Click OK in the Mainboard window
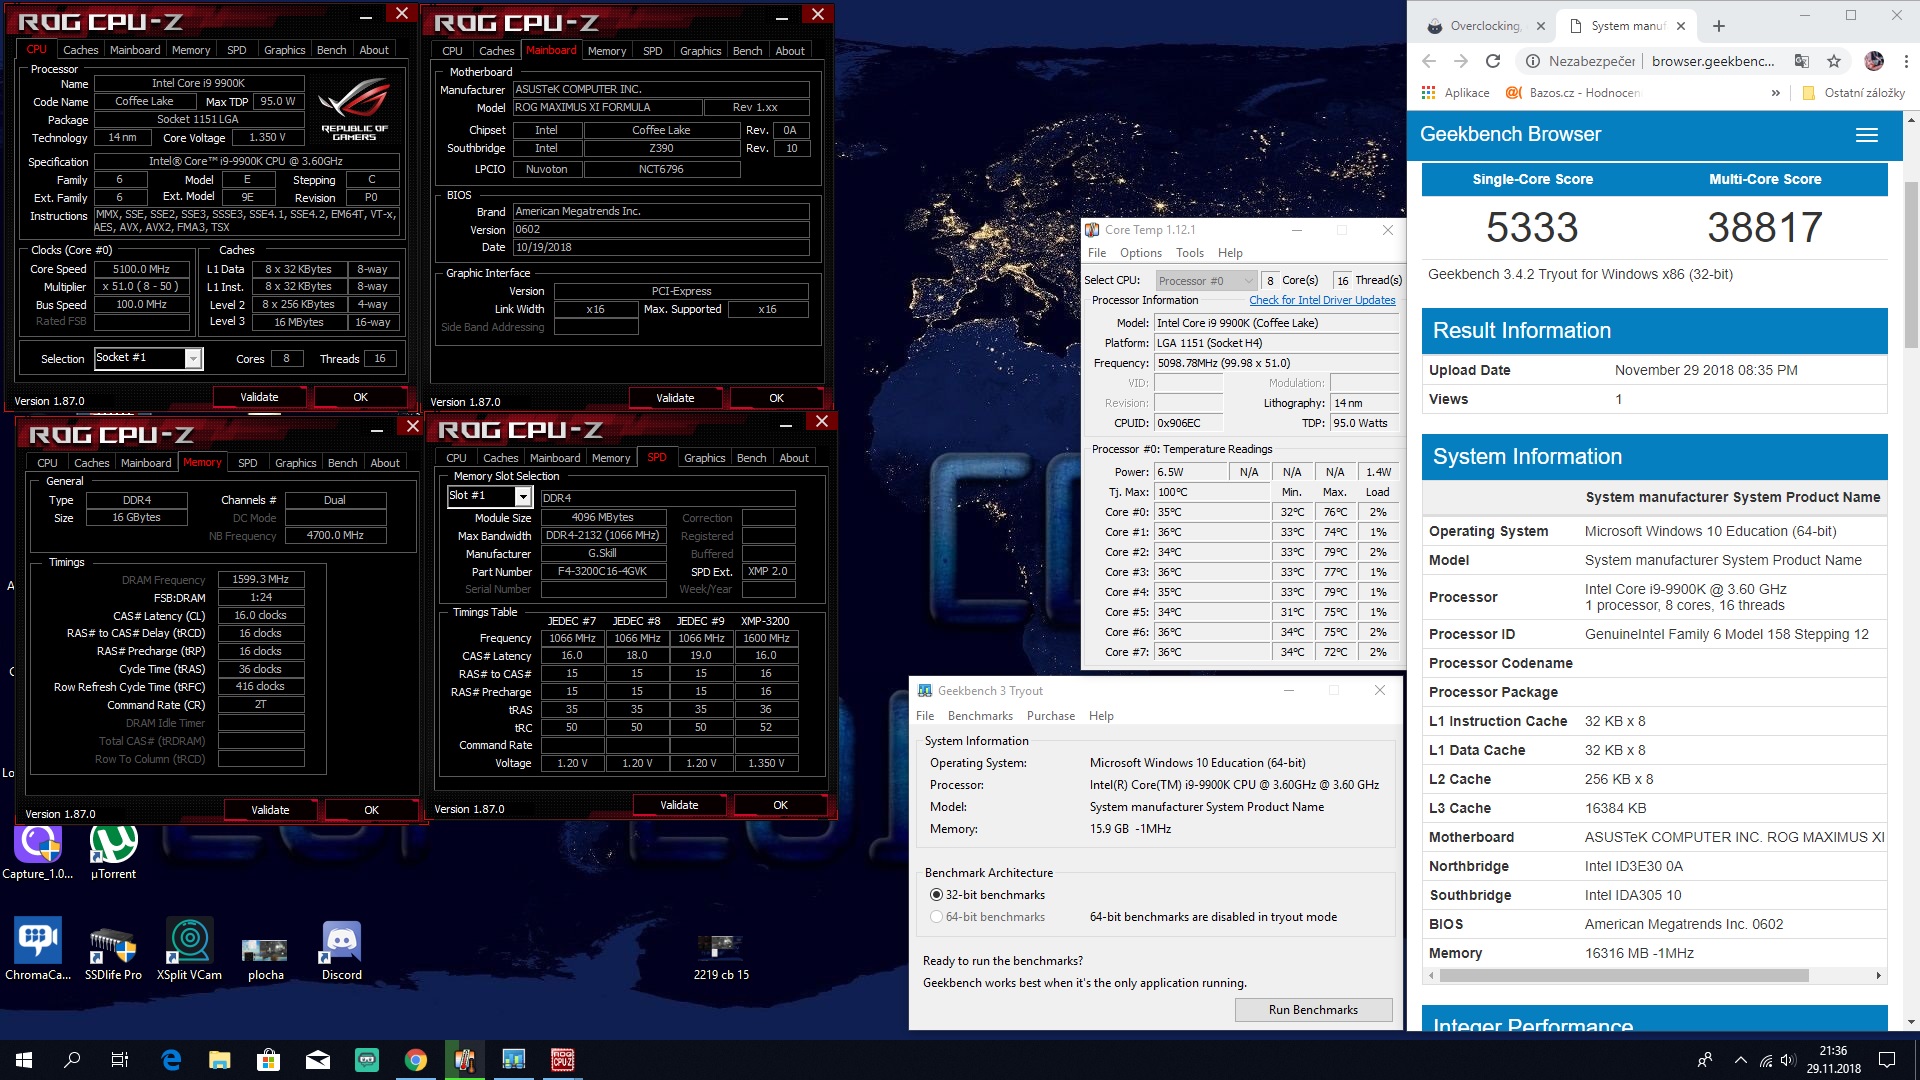 [x=776, y=398]
